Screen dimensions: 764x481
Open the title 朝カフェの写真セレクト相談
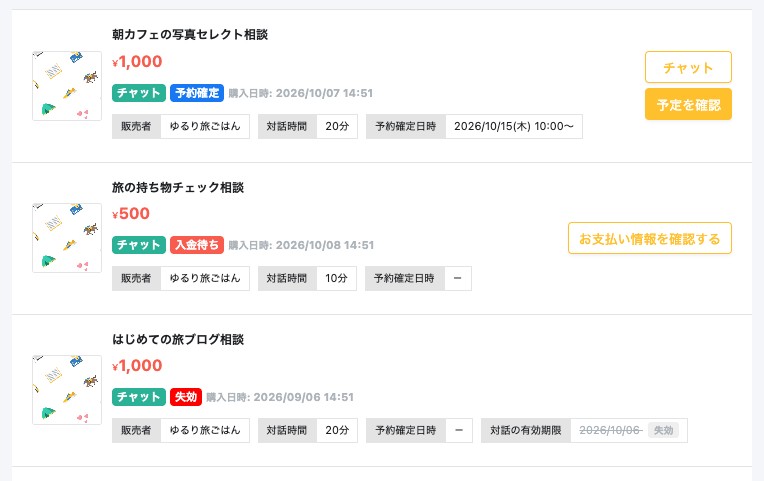tap(190, 35)
